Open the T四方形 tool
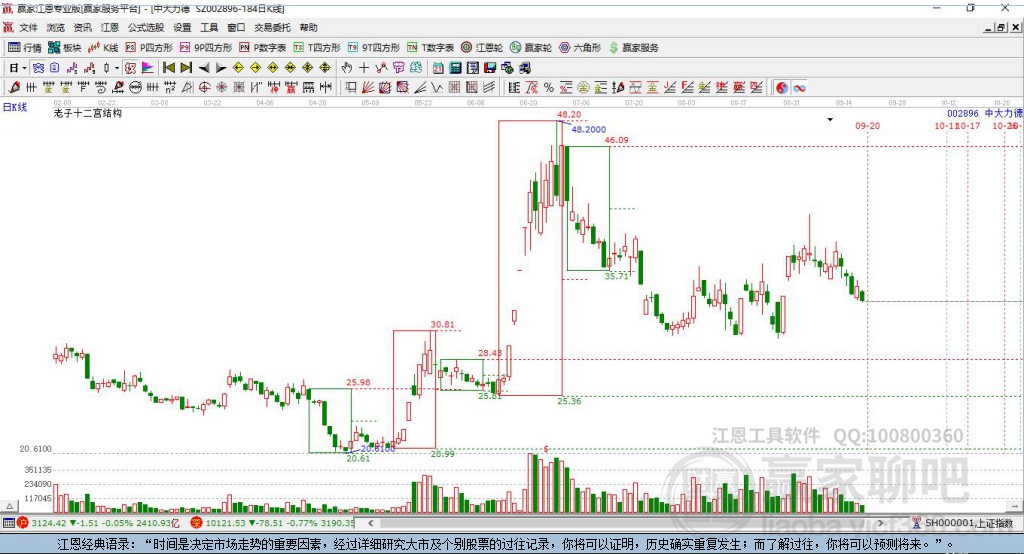 pyautogui.click(x=317, y=48)
